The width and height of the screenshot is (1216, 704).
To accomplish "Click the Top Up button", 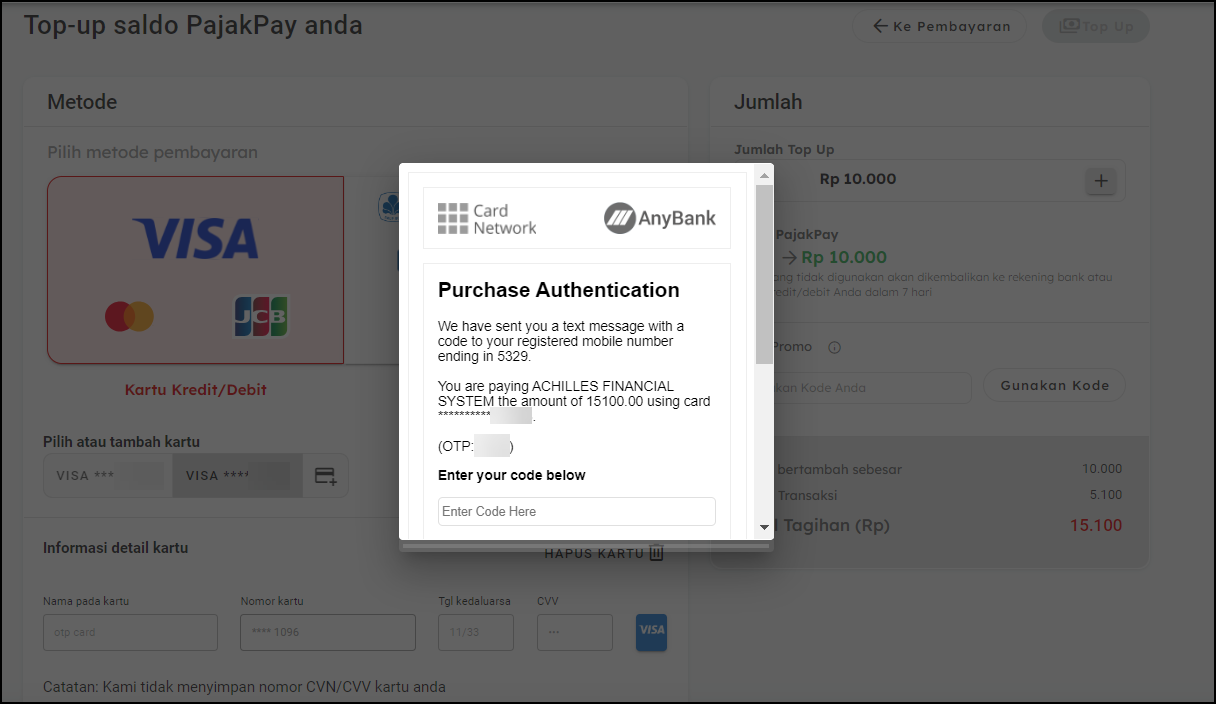I will tap(1096, 27).
